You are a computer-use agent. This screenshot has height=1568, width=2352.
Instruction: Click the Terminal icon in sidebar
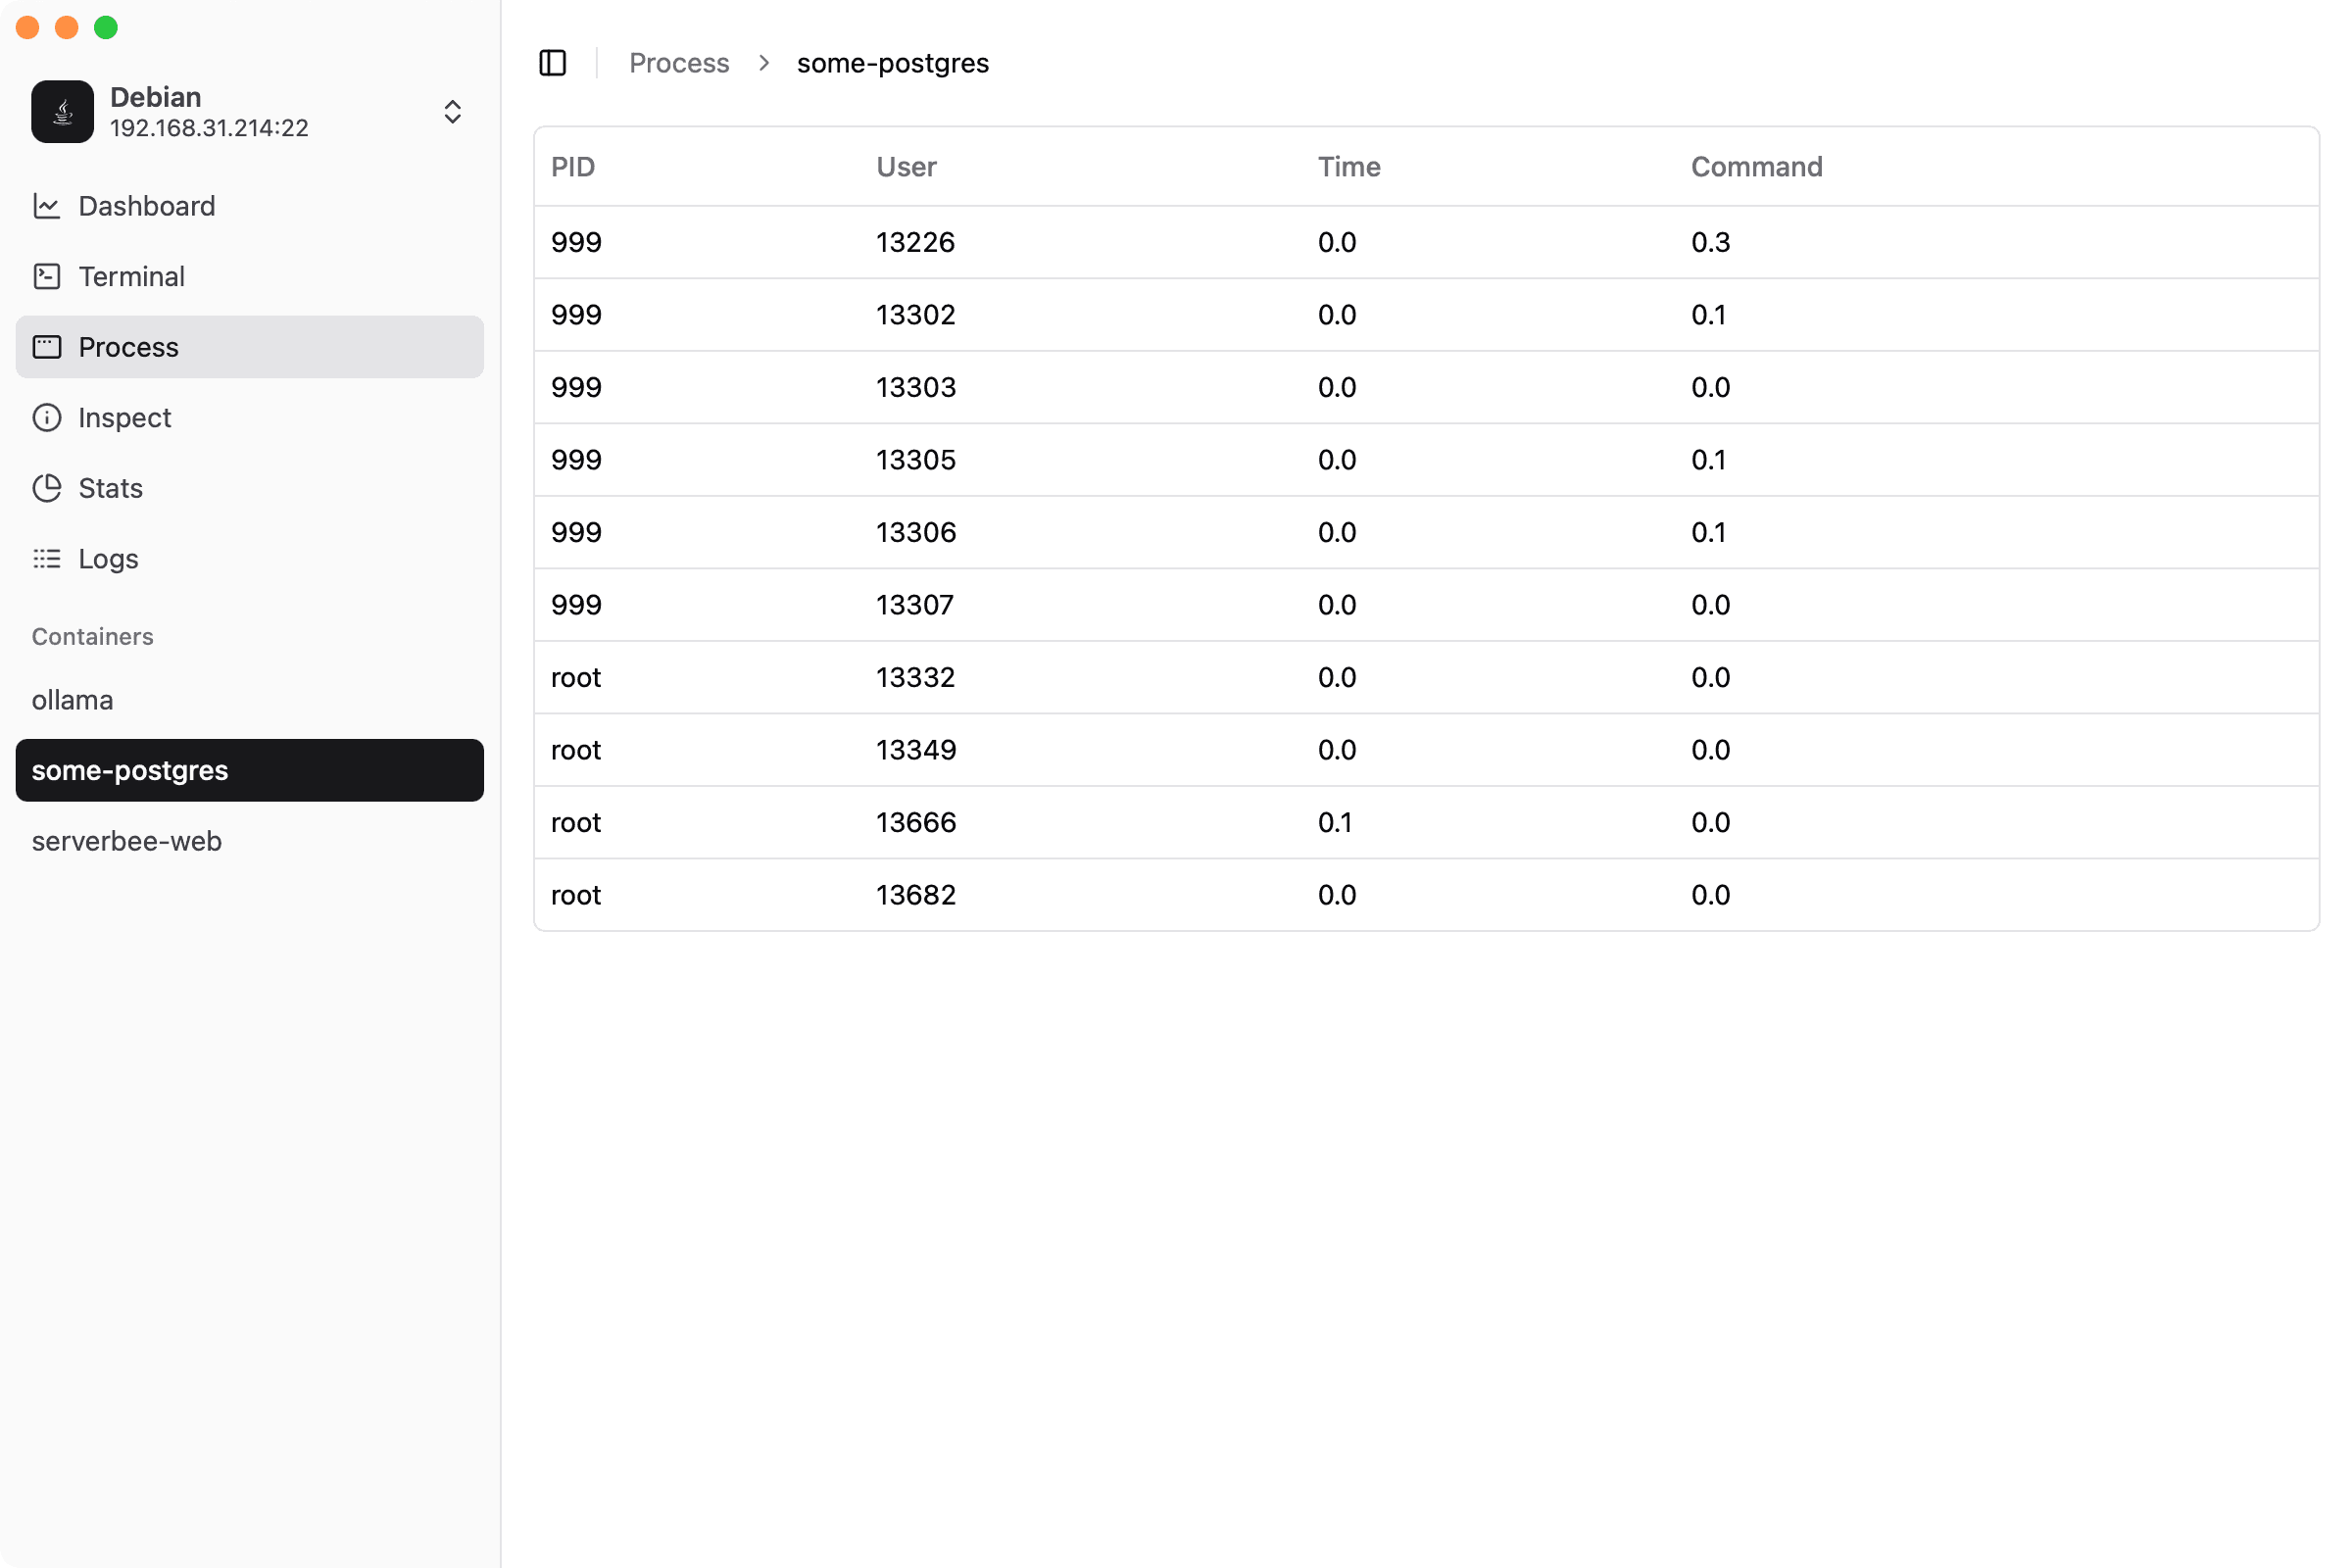pyautogui.click(x=47, y=277)
